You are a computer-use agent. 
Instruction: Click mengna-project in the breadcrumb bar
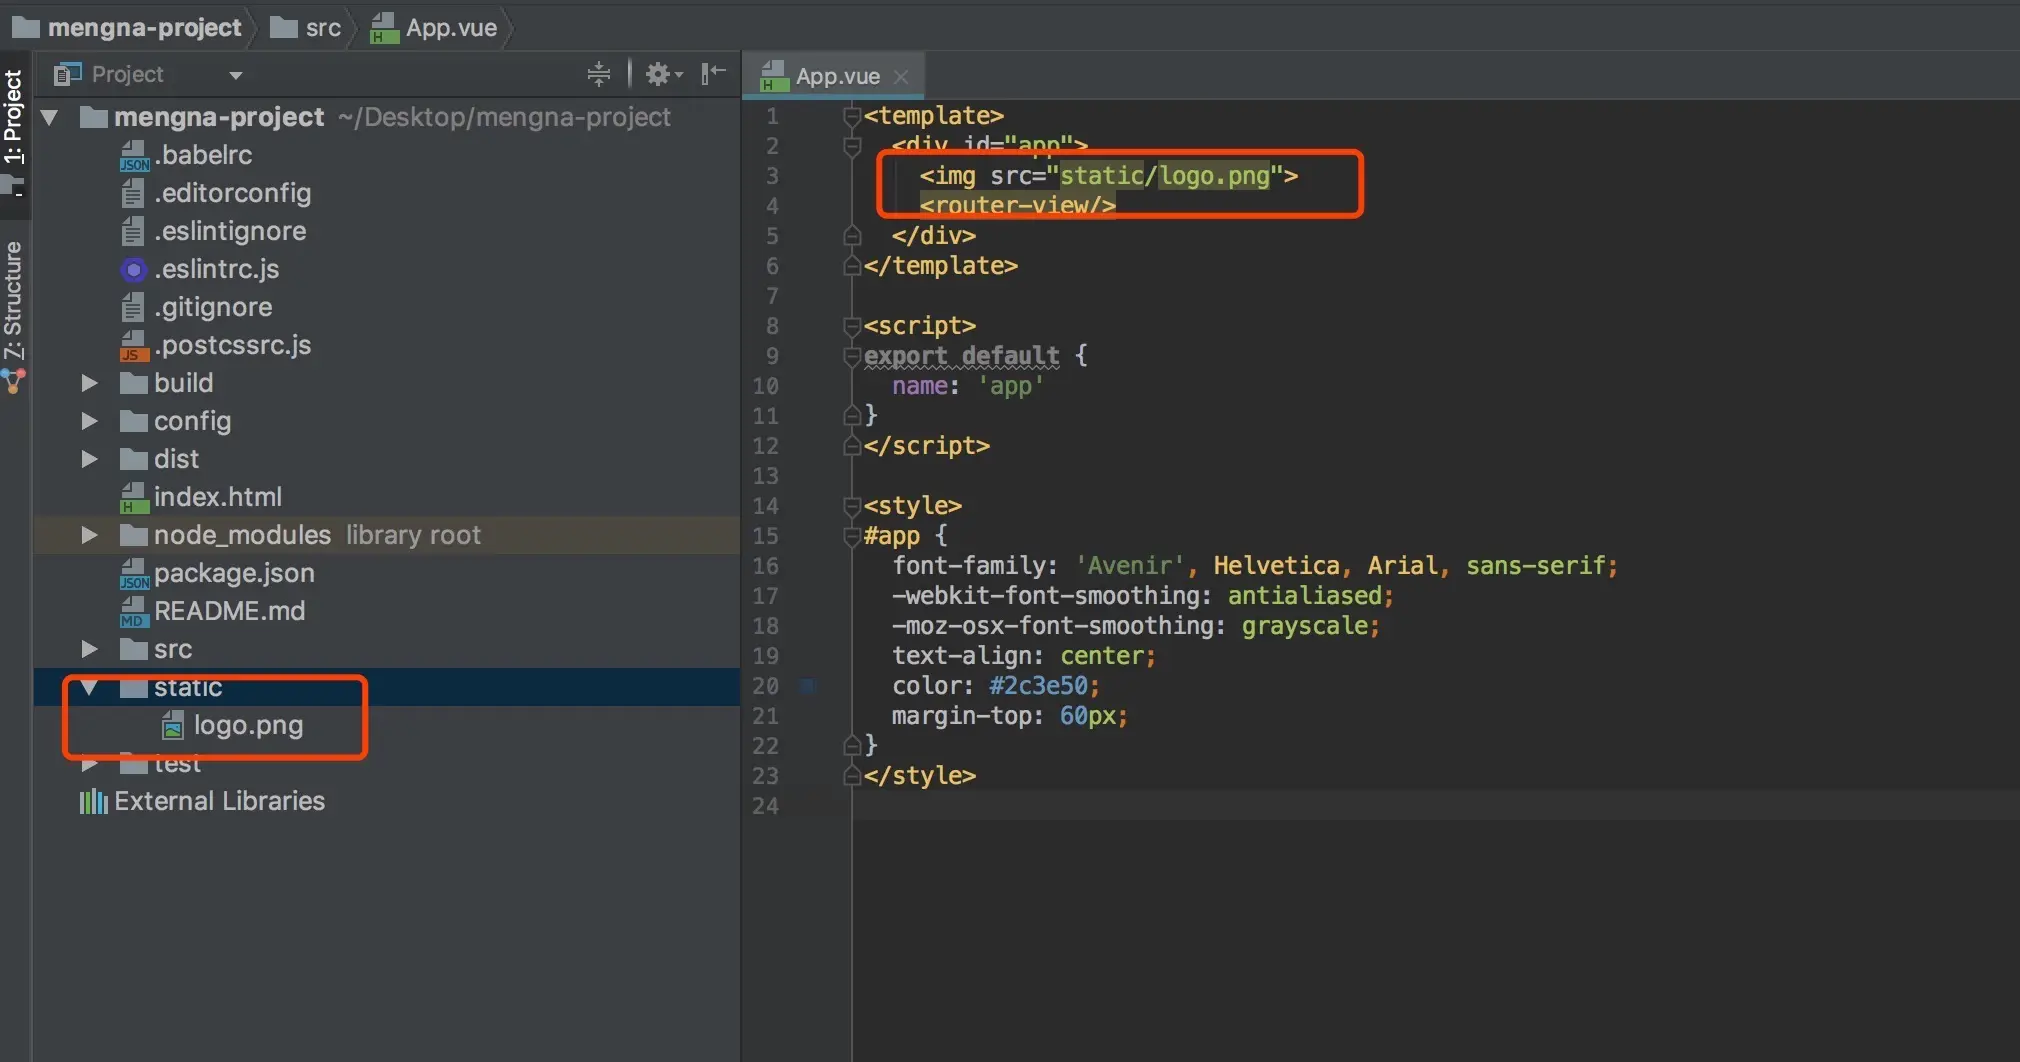(126, 27)
